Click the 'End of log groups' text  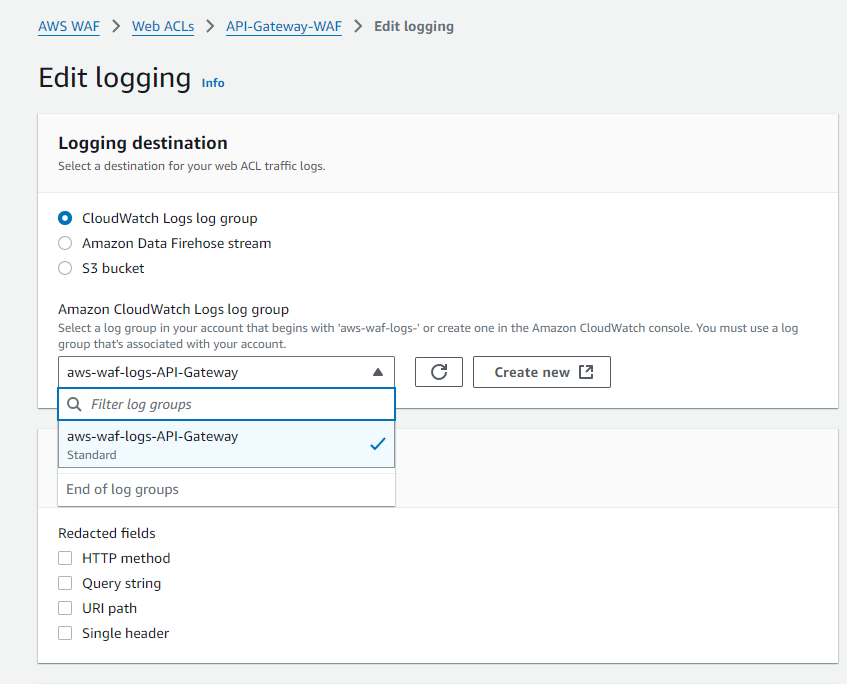pos(123,489)
